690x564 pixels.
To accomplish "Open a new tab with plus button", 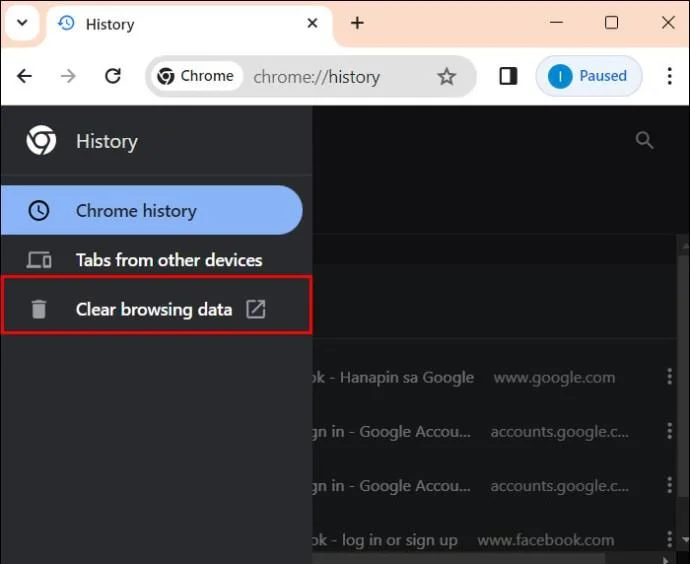I will click(x=357, y=23).
